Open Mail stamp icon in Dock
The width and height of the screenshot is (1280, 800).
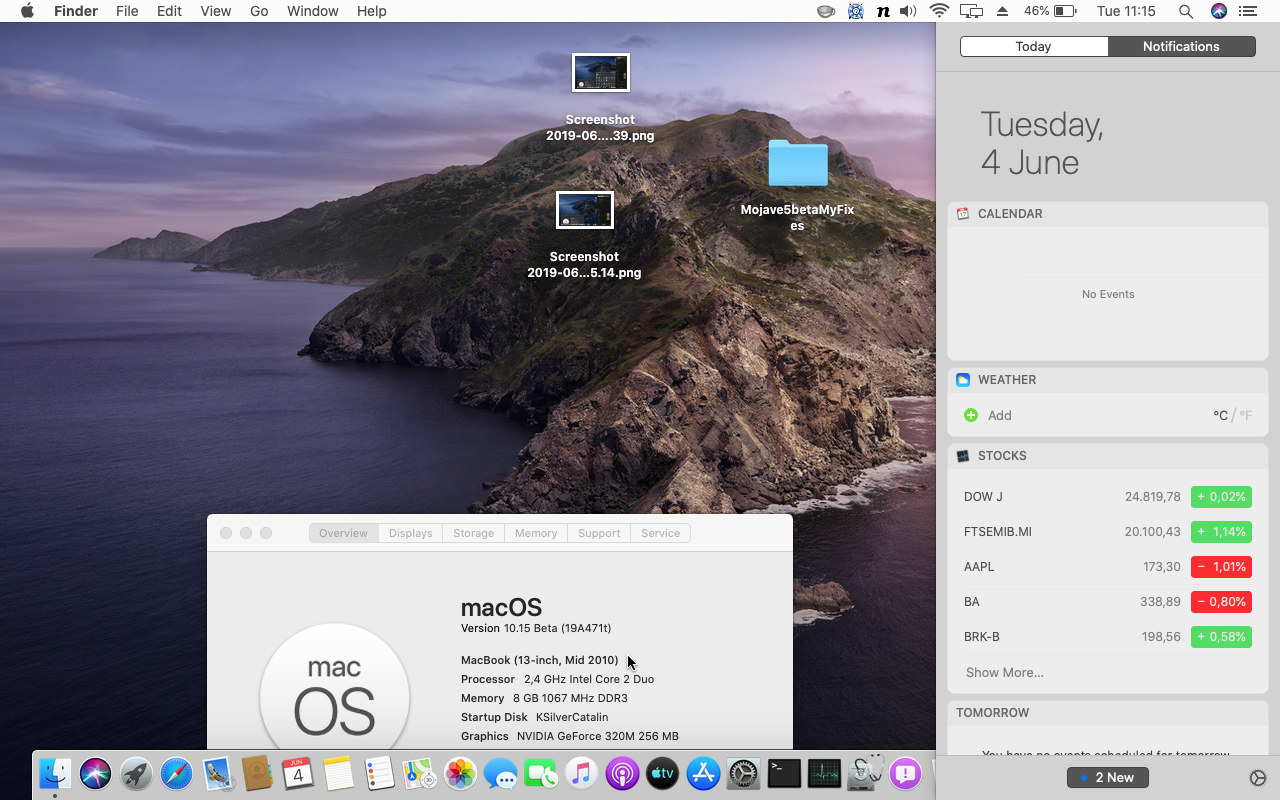click(217, 773)
